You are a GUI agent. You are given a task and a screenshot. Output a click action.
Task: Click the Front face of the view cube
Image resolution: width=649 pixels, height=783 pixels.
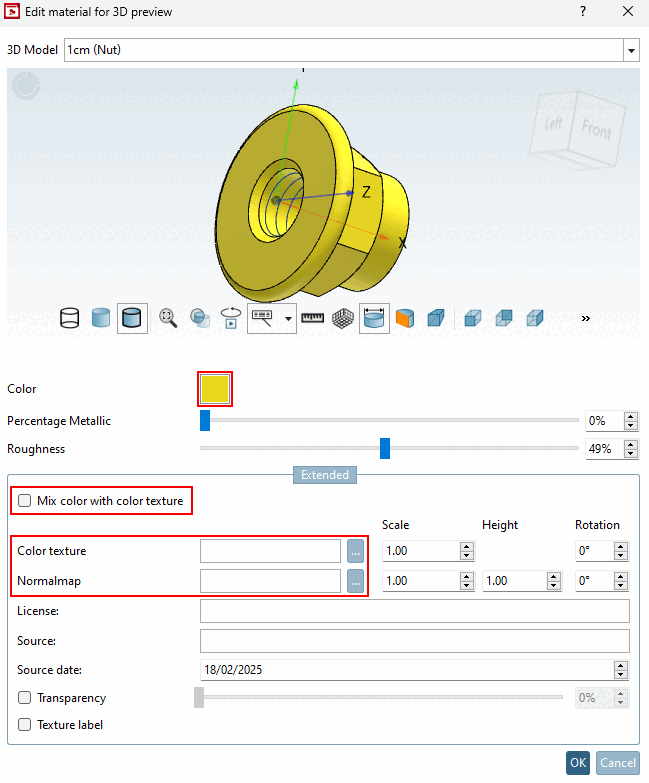(597, 130)
